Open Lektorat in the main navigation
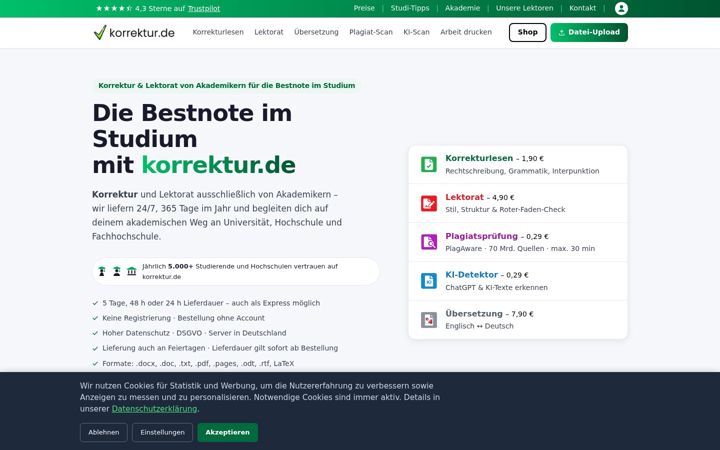Viewport: 720px width, 450px height. coord(269,32)
